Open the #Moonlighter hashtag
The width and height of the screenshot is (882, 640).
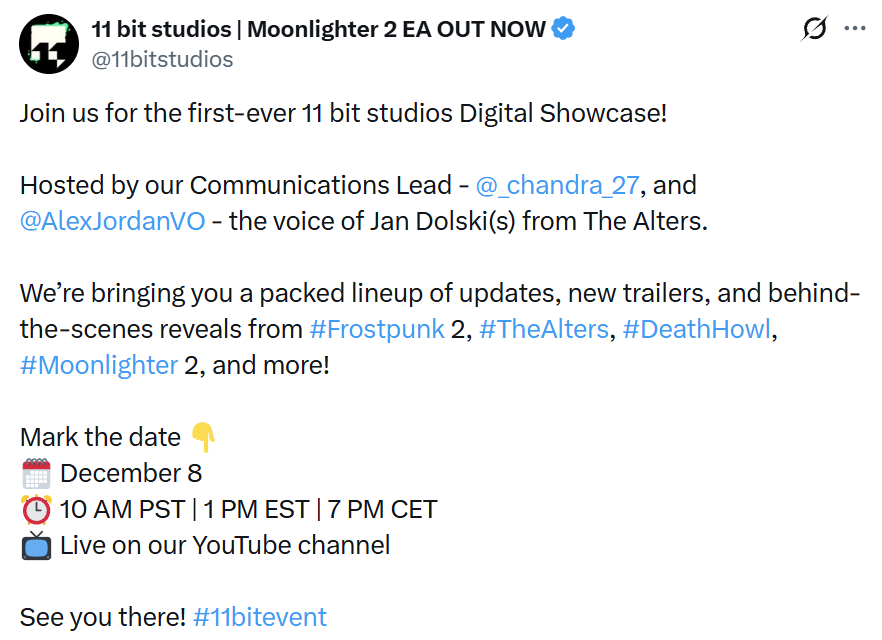tap(98, 365)
